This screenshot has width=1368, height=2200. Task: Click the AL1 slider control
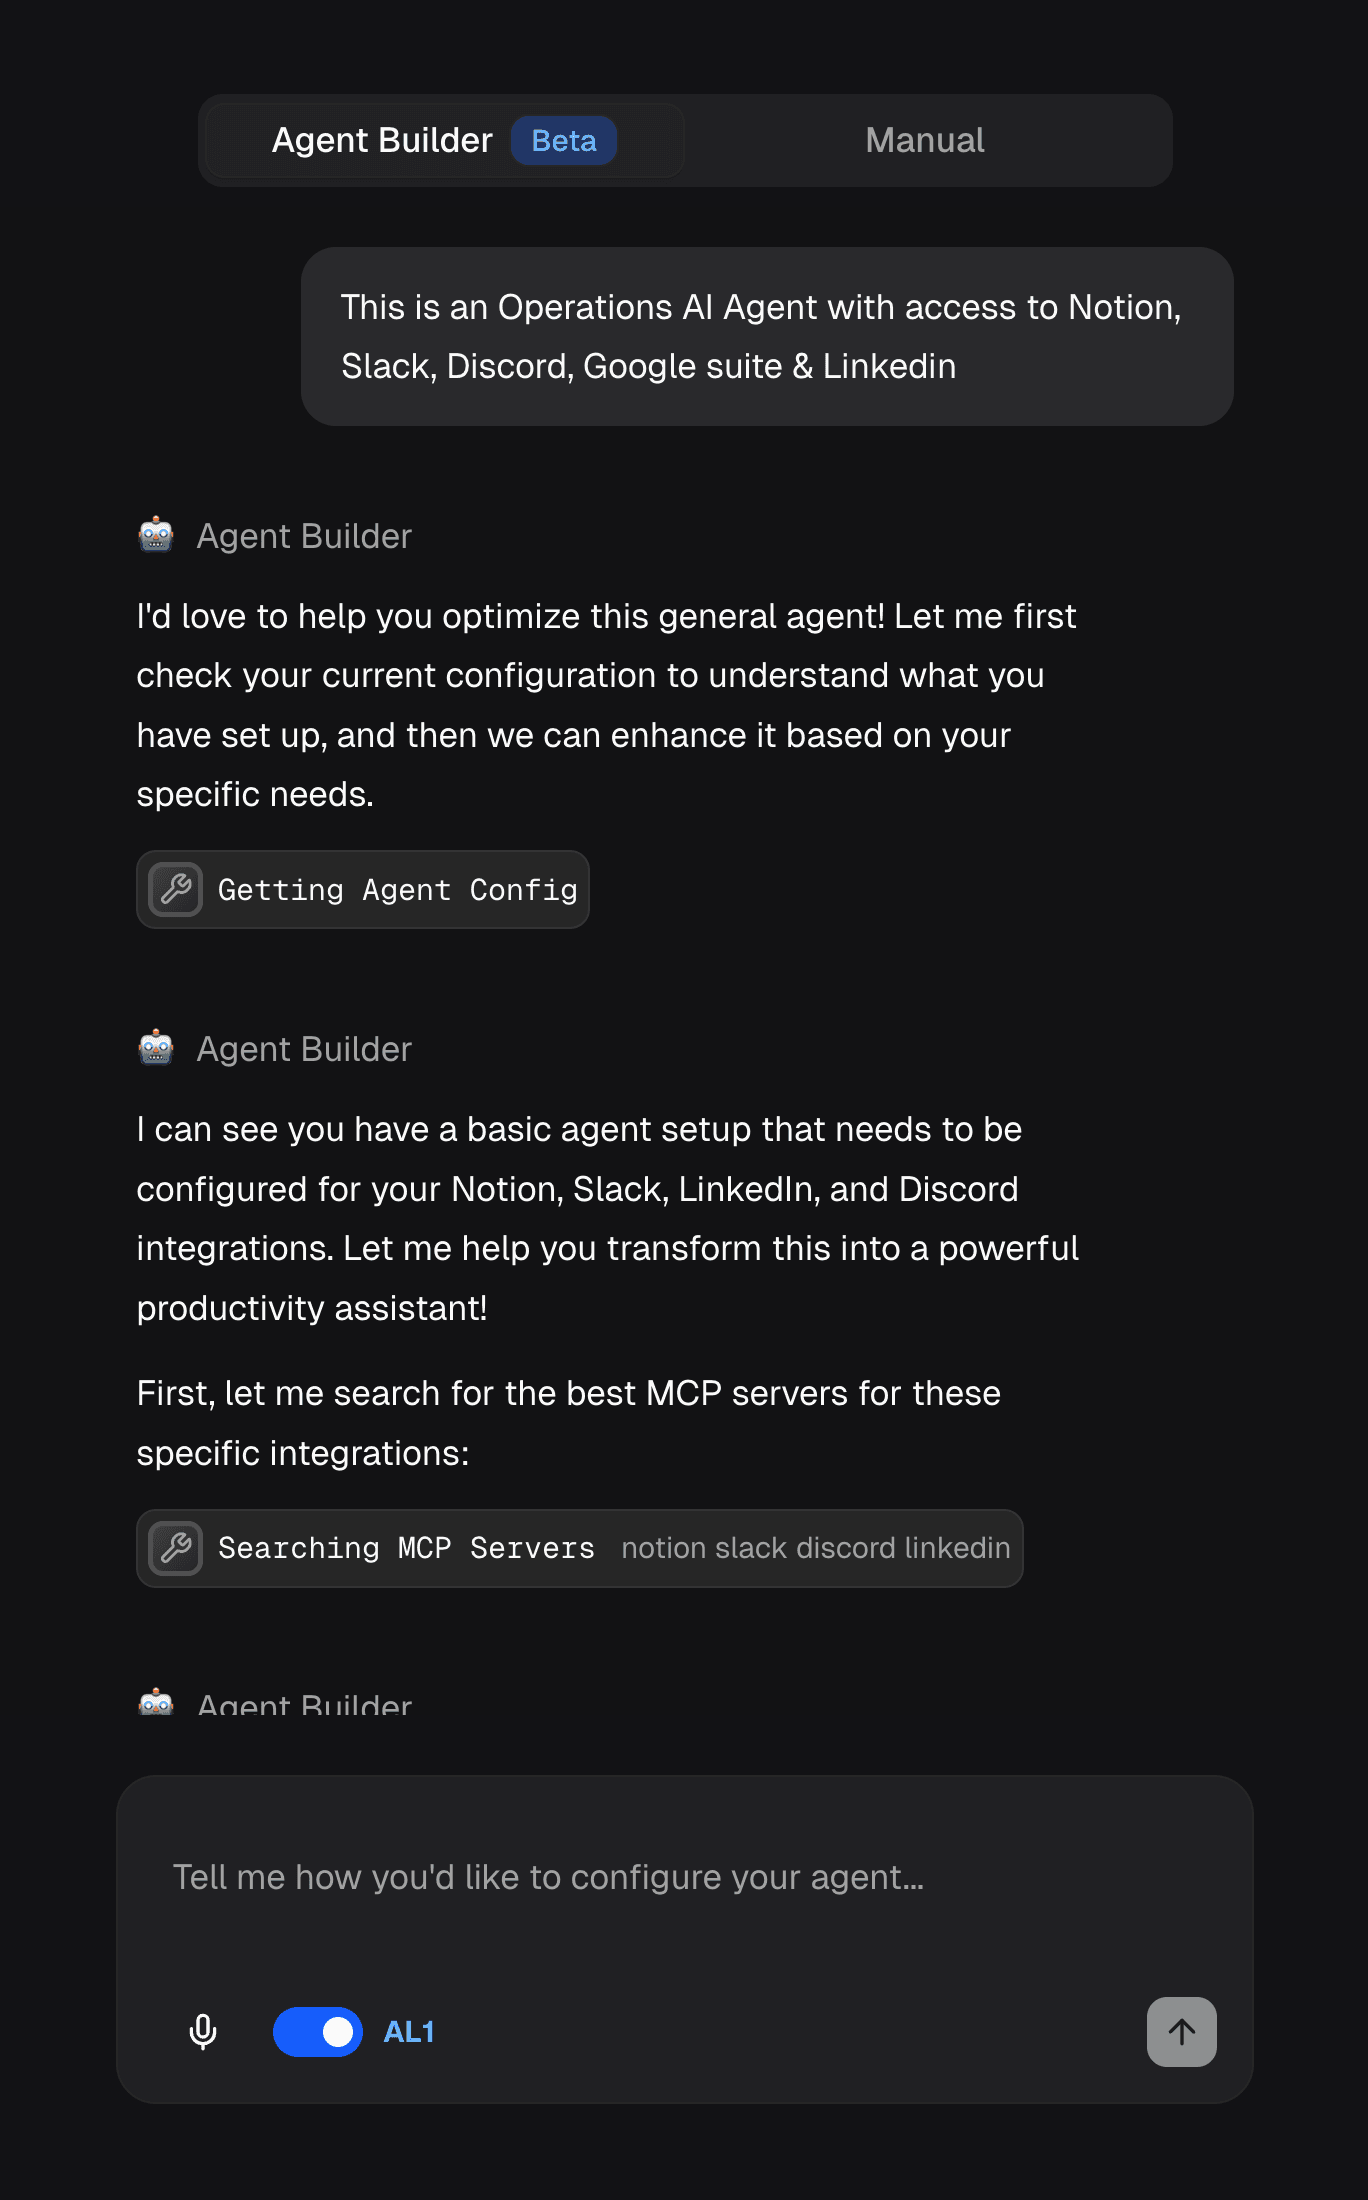(x=317, y=2031)
